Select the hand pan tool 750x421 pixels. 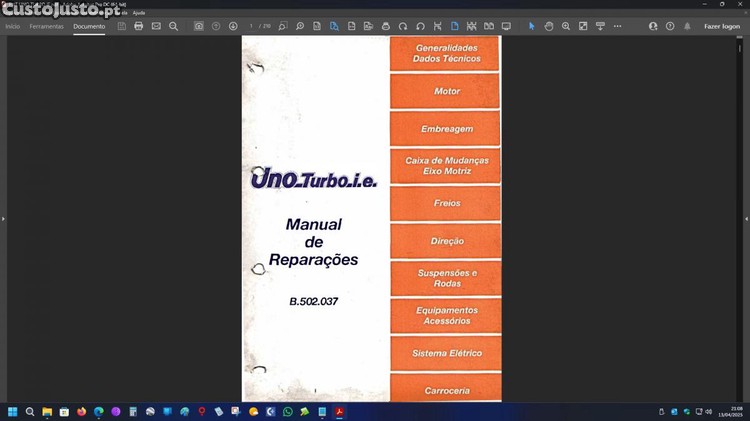click(x=549, y=26)
